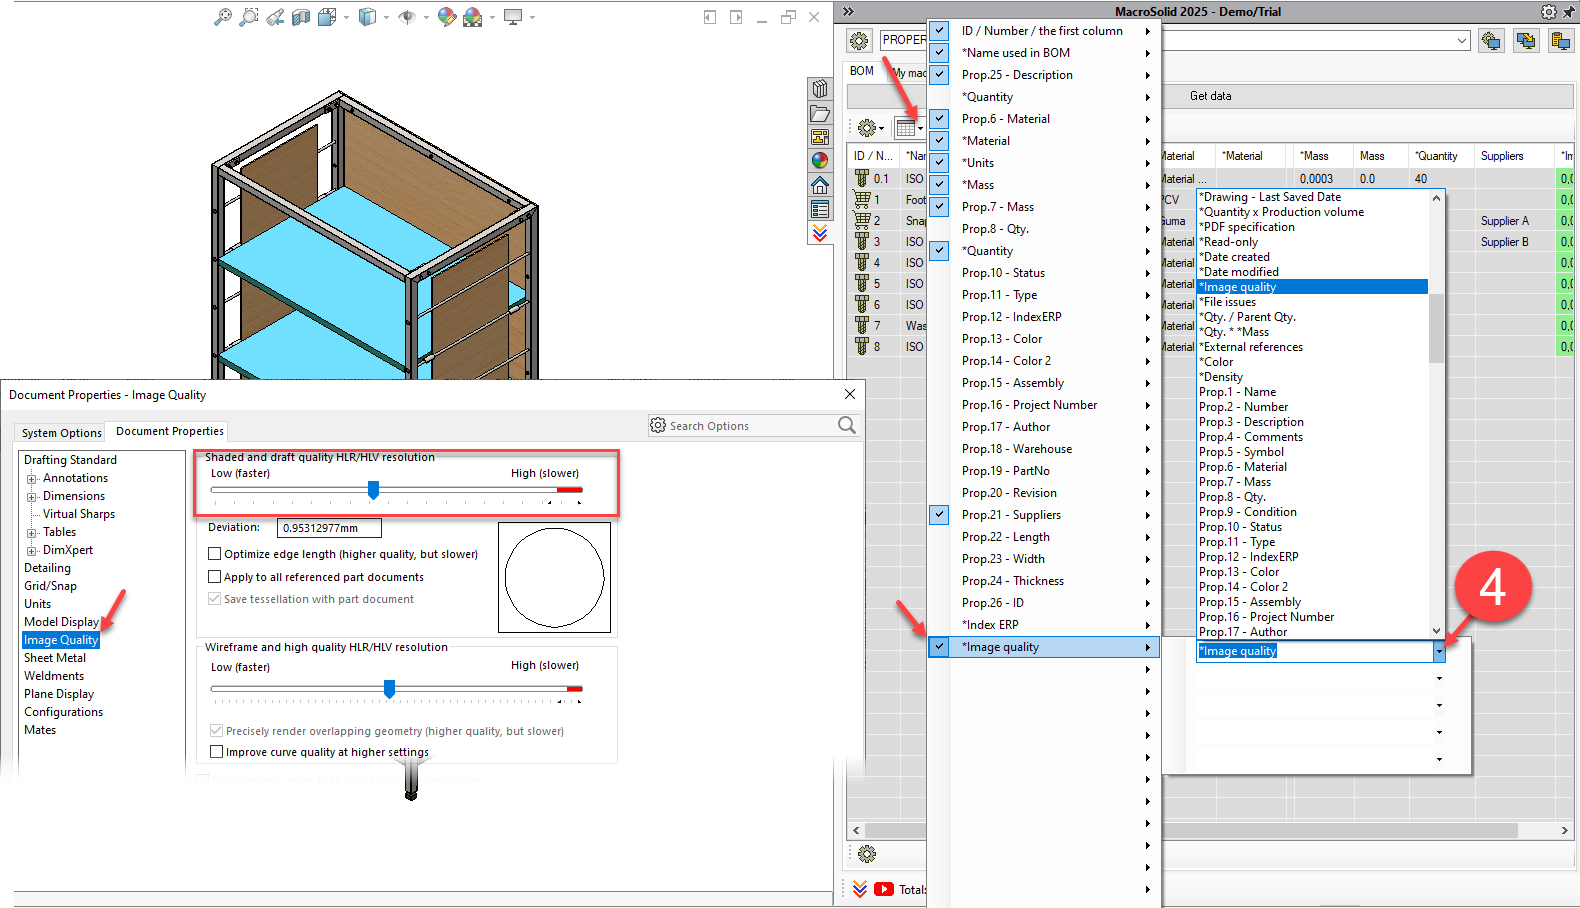This screenshot has height=908, width=1580.
Task: Click the Previous View icon
Action: [275, 17]
